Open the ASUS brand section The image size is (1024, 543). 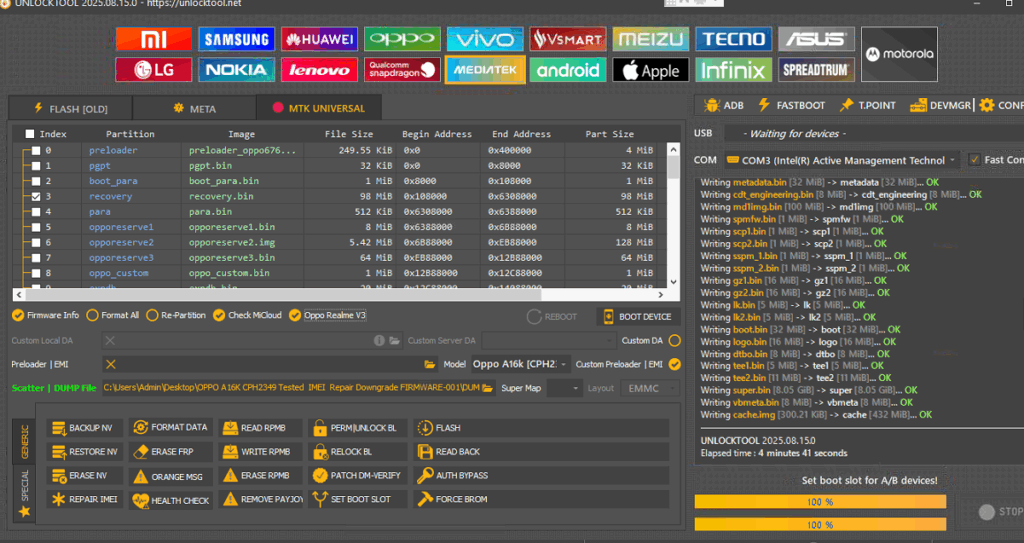pos(816,39)
